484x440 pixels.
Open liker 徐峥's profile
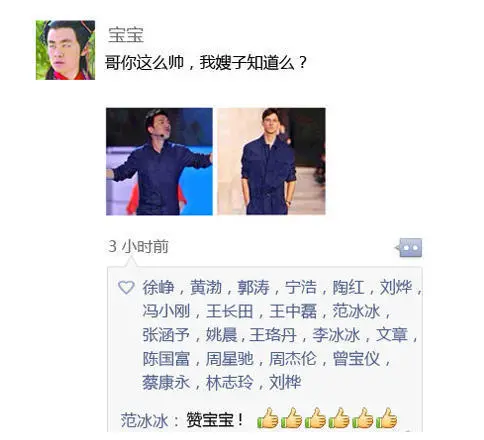[x=159, y=287]
